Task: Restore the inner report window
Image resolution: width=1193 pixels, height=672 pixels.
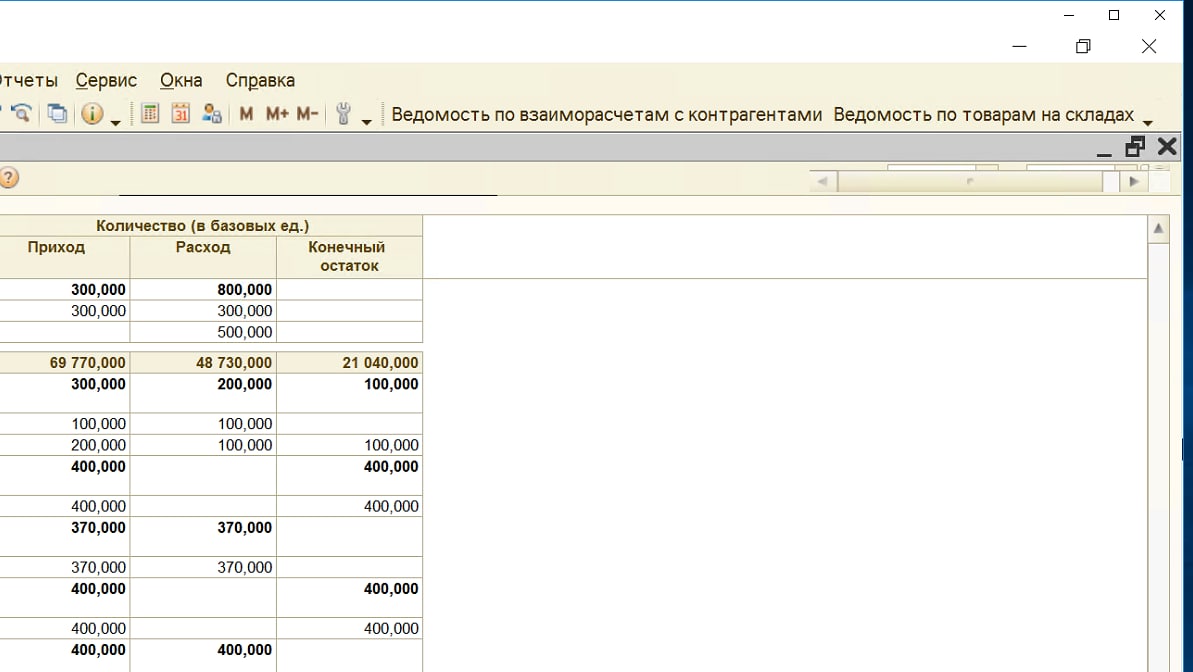Action: click(x=1135, y=146)
